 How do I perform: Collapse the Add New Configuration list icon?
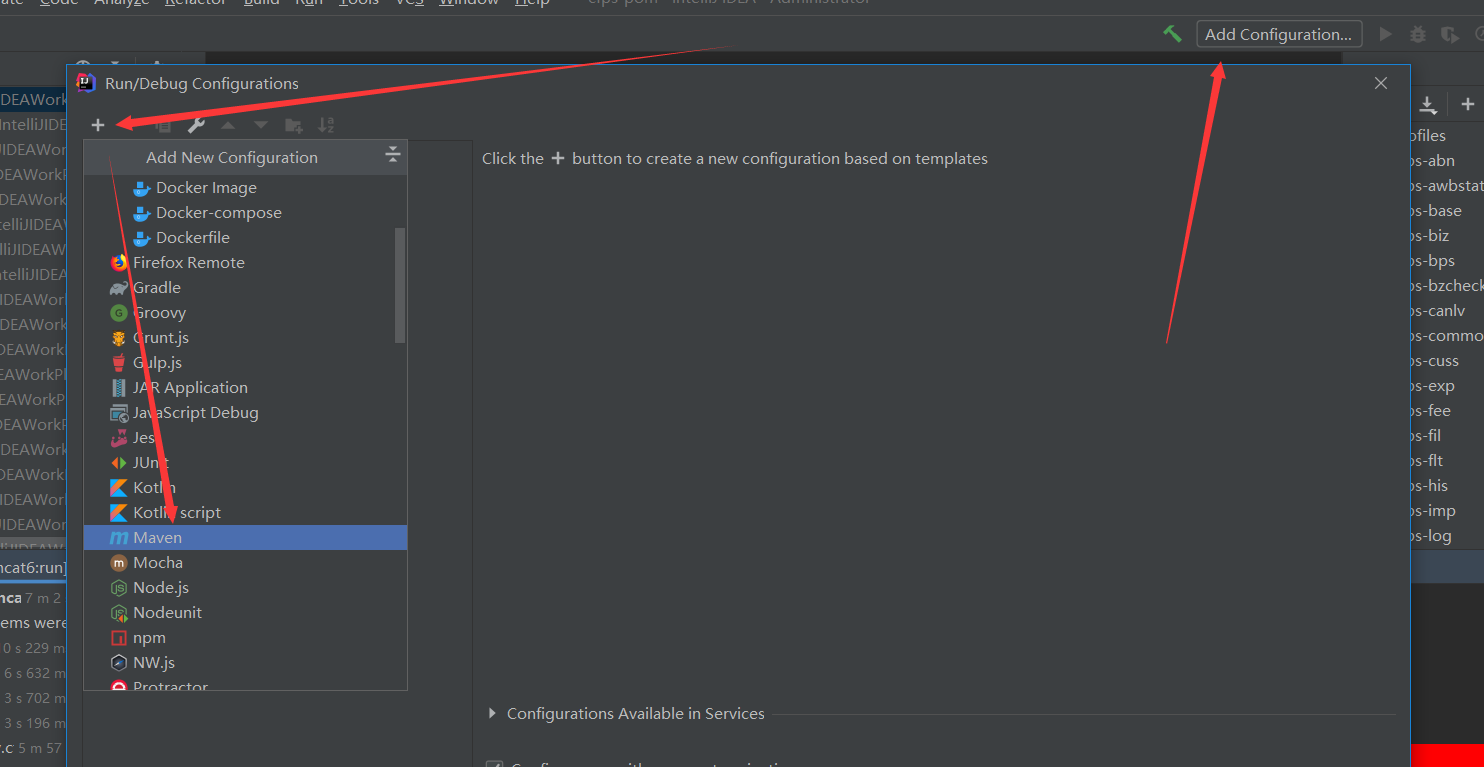(x=392, y=154)
